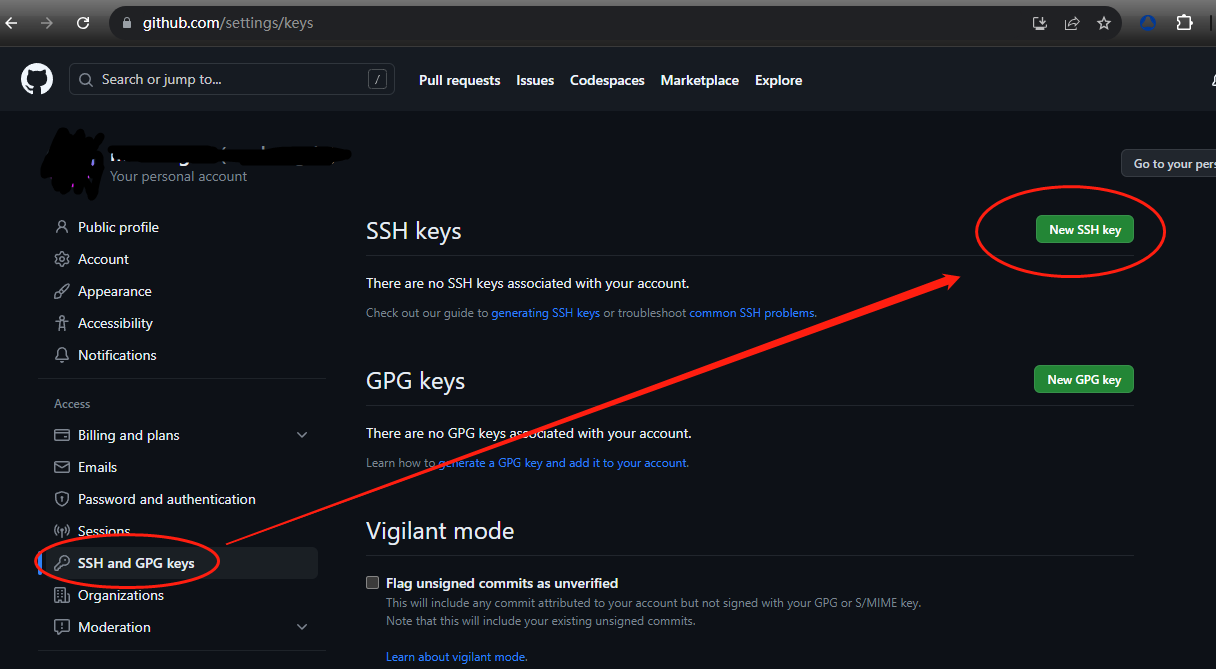Click the Vigilant mode heading

[x=440, y=531]
